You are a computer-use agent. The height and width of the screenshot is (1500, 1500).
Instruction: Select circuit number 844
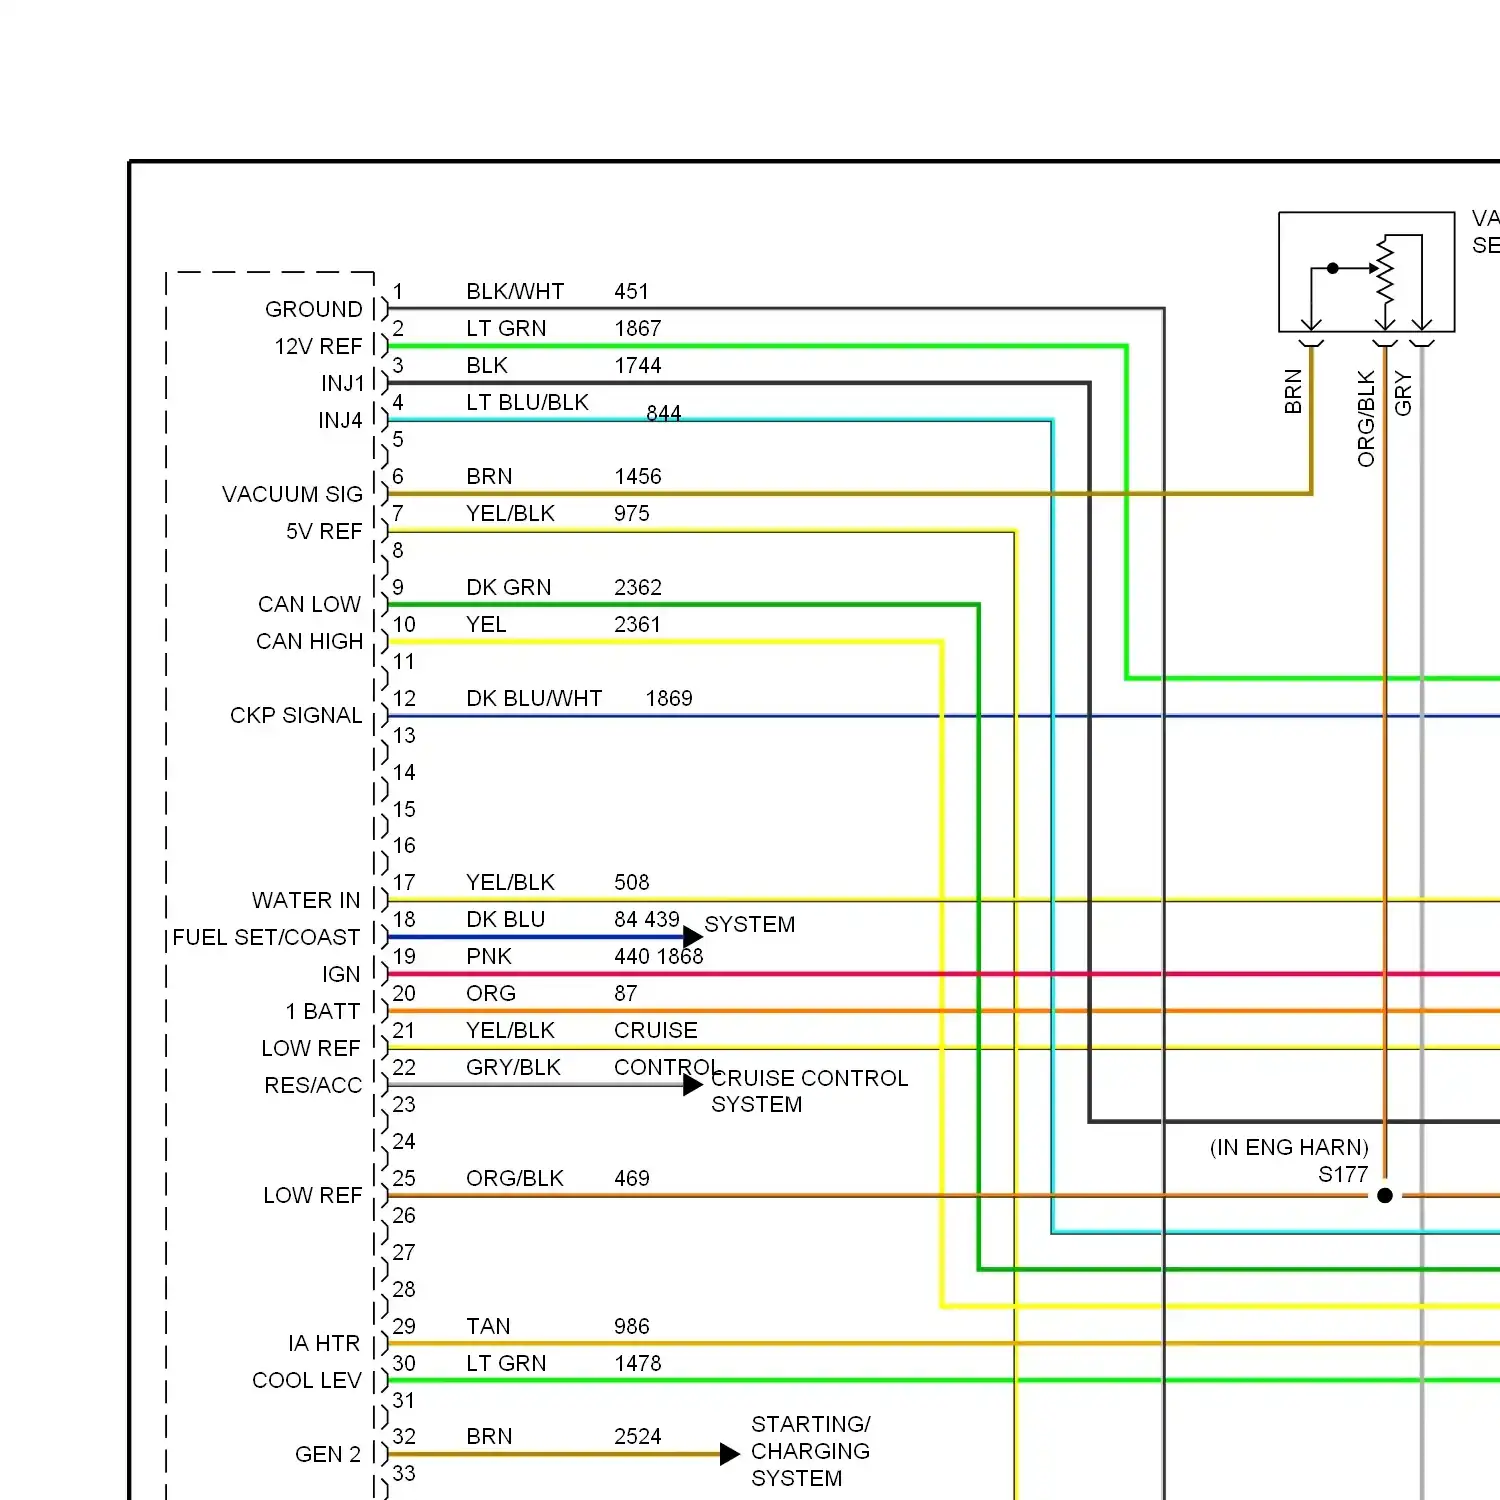tap(663, 413)
